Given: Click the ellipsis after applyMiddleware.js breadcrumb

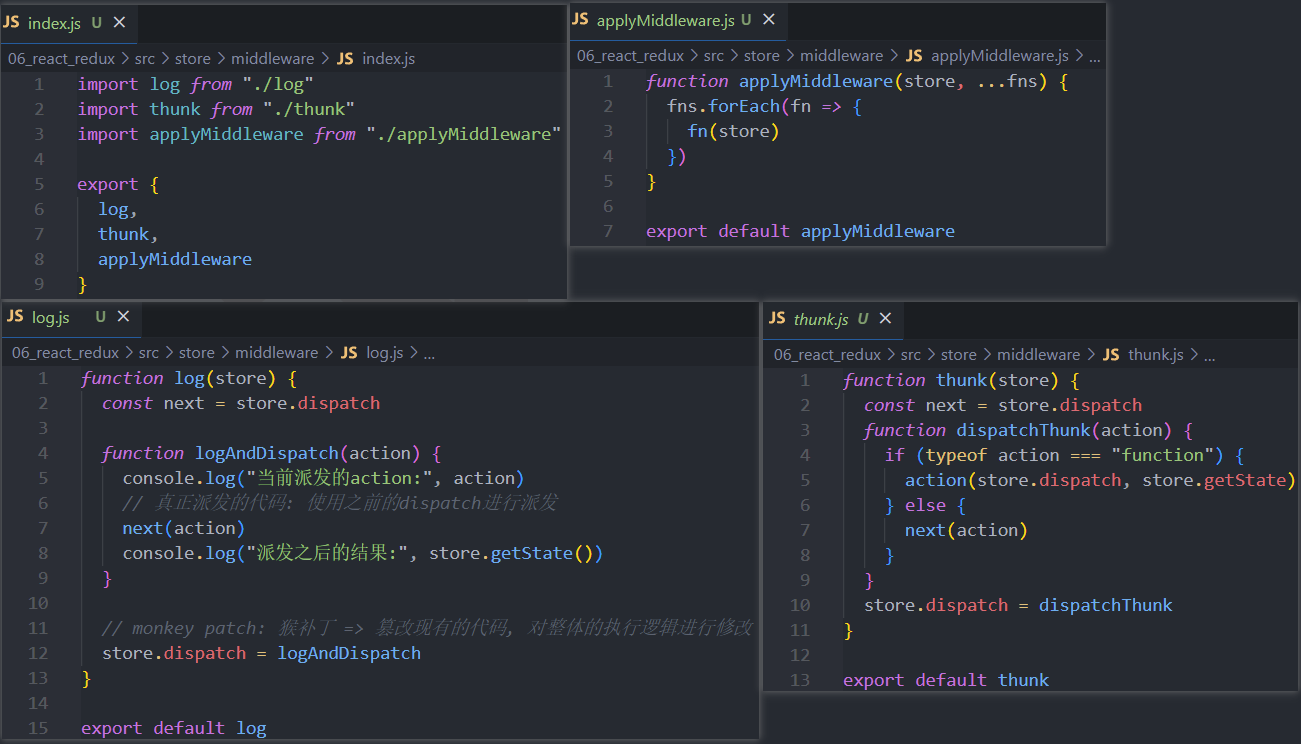Looking at the screenshot, I should coord(1094,56).
